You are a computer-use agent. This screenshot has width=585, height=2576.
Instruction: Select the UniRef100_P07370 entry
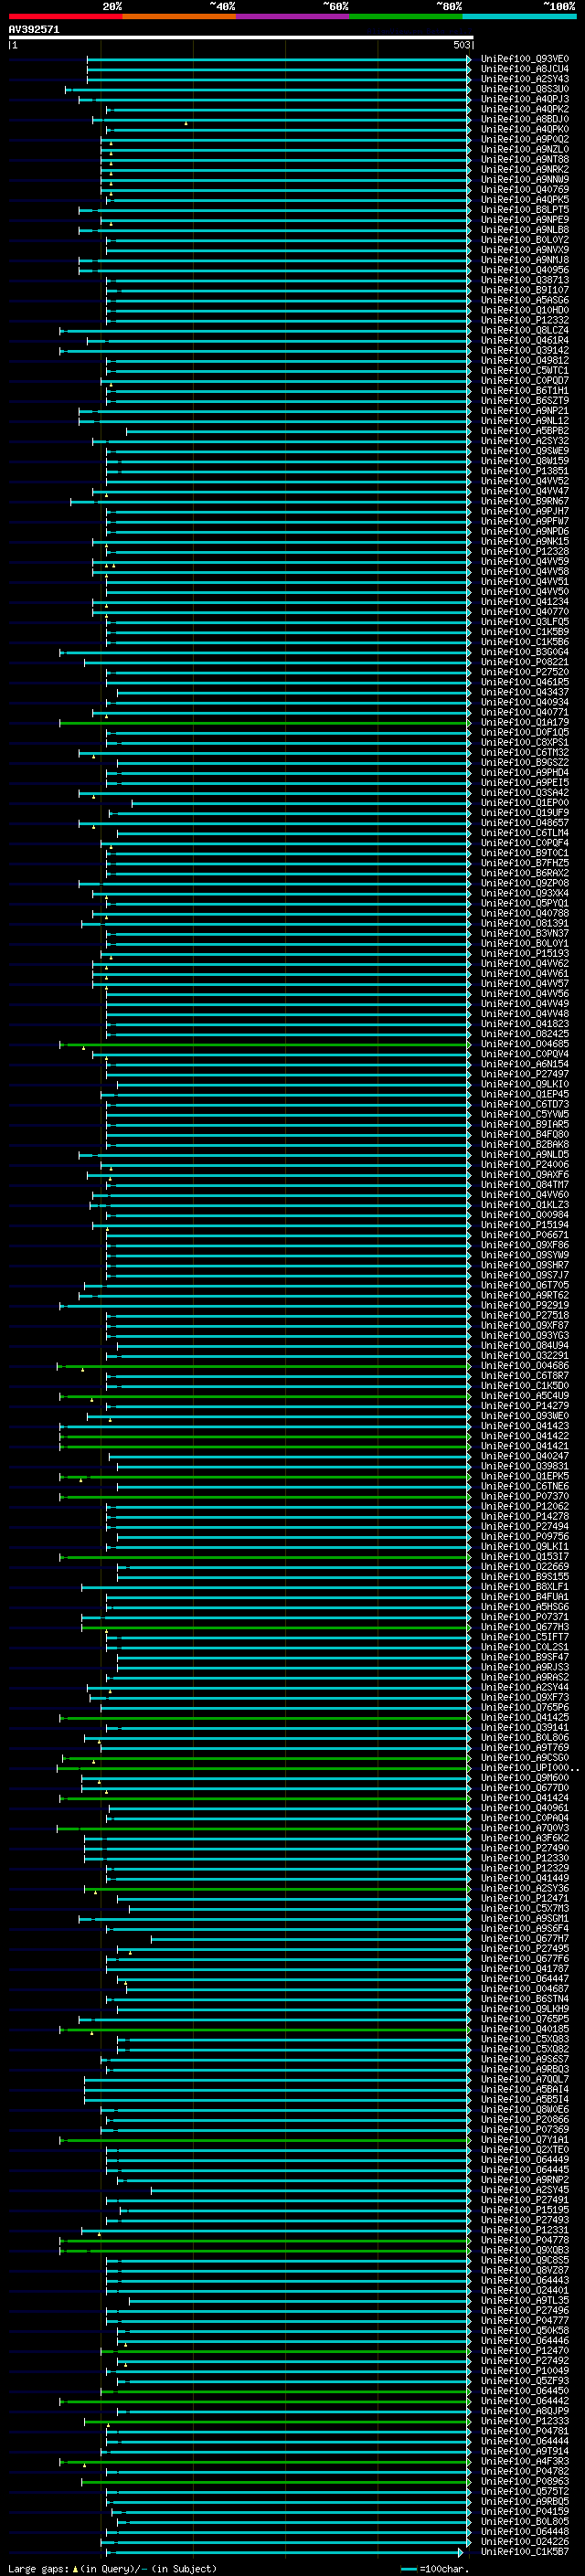click(x=525, y=1496)
